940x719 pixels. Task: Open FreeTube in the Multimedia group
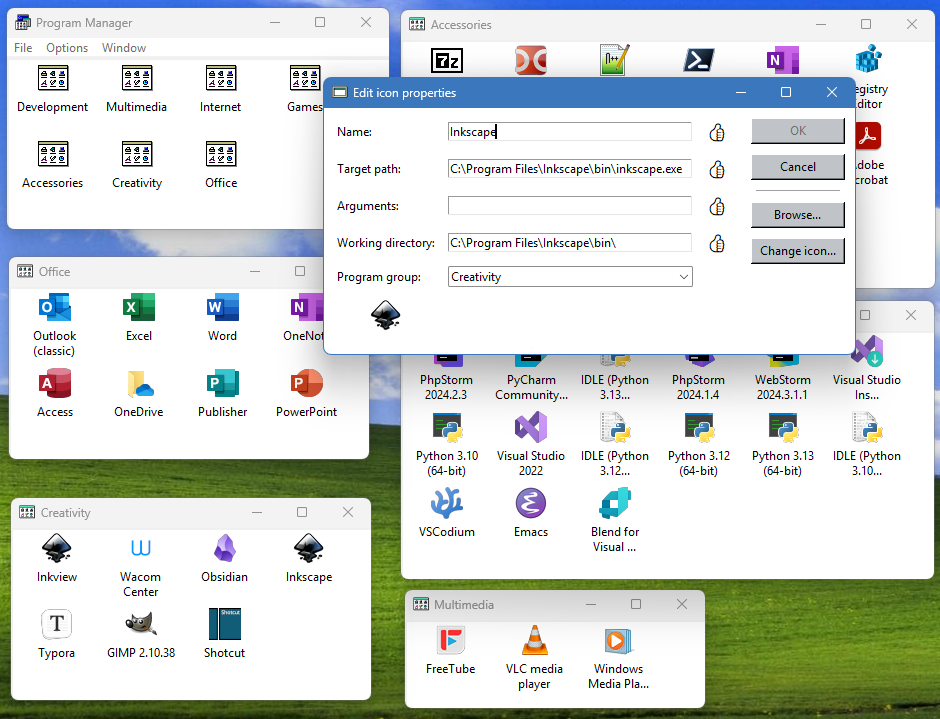450,641
